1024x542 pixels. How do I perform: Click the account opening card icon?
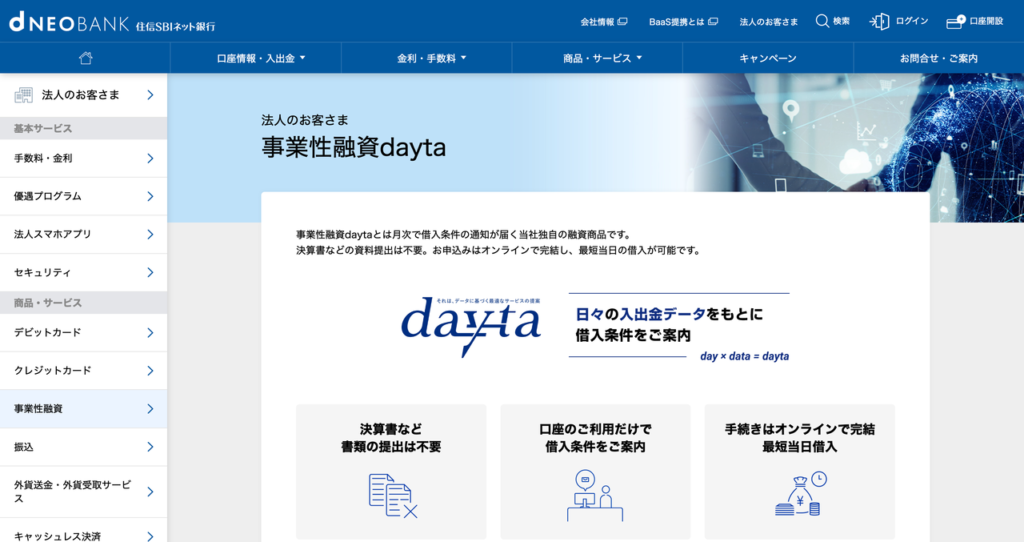pos(955,22)
